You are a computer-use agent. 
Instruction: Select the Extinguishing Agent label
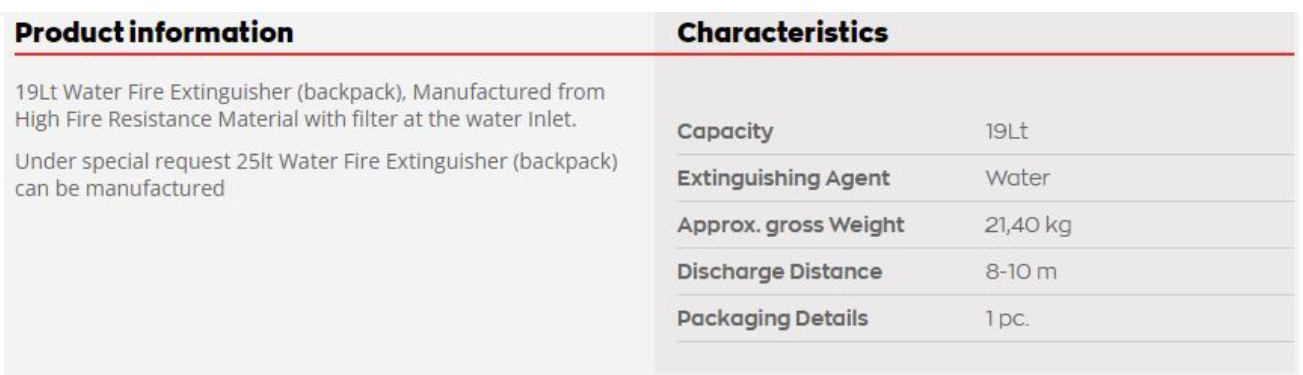[x=783, y=179]
